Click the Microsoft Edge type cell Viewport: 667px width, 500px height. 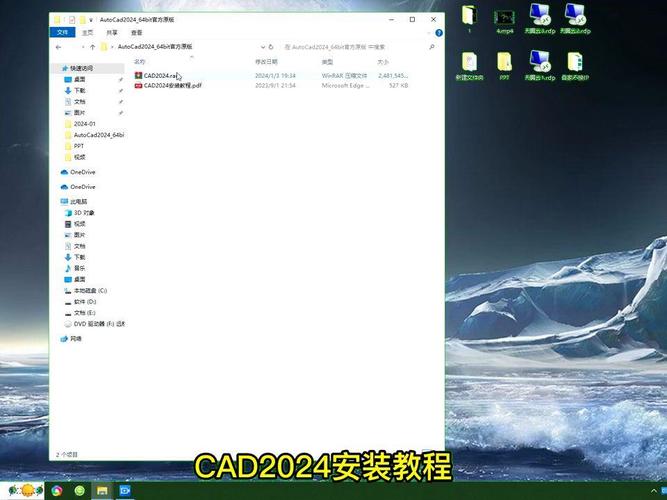[x=345, y=86]
